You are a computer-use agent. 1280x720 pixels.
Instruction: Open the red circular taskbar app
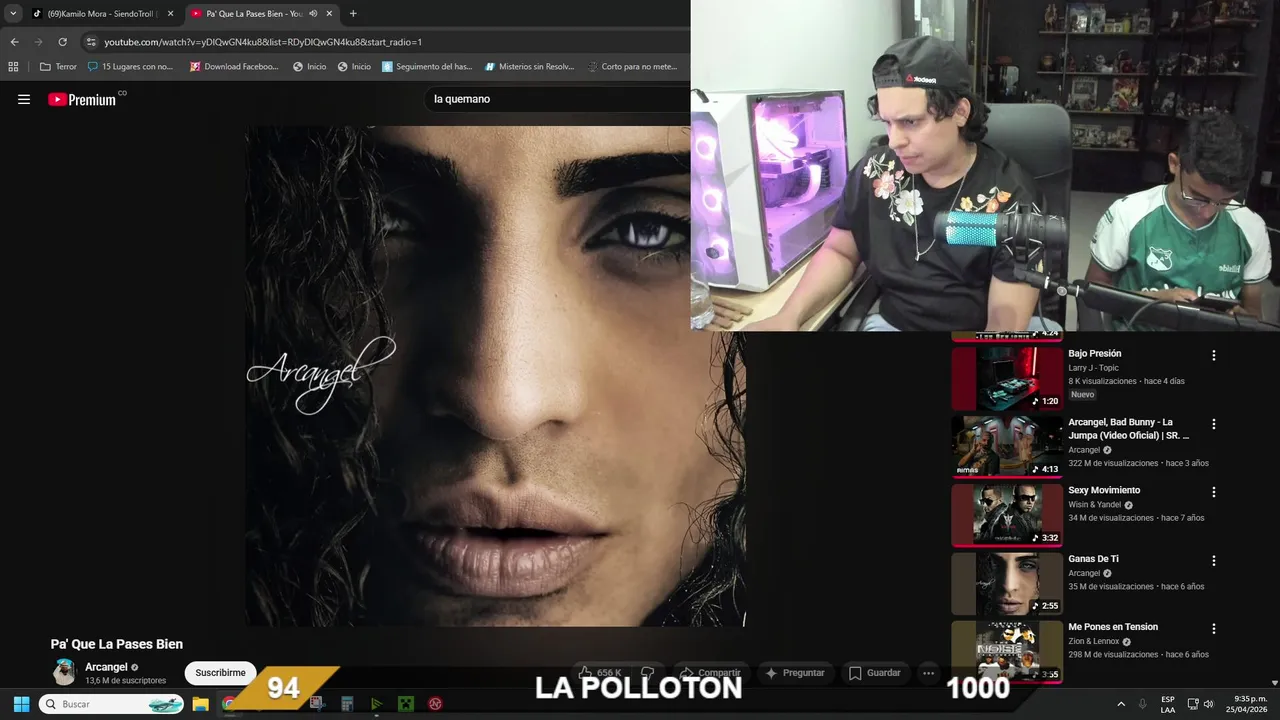pyautogui.click(x=435, y=704)
